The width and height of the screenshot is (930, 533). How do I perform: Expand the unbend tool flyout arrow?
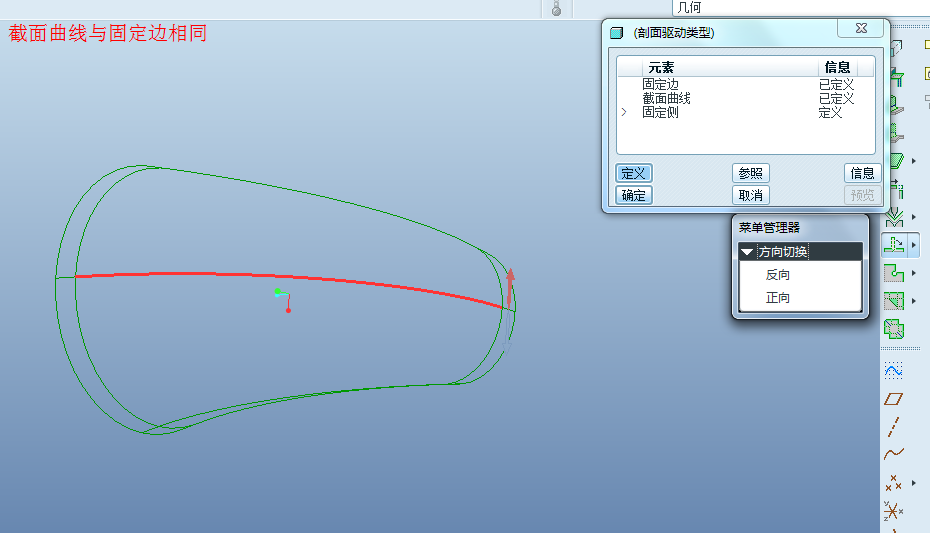tap(914, 245)
